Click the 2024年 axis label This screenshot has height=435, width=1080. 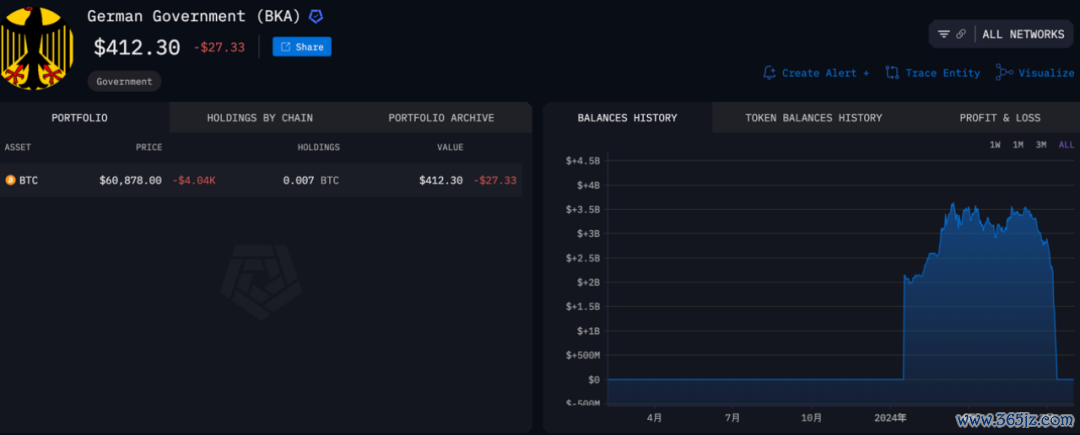click(x=891, y=417)
